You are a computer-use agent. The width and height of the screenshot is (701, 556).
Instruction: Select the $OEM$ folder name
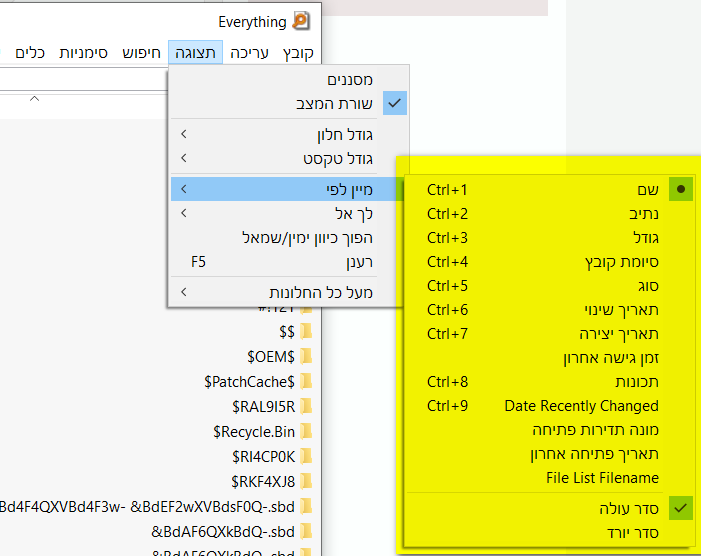click(x=271, y=357)
